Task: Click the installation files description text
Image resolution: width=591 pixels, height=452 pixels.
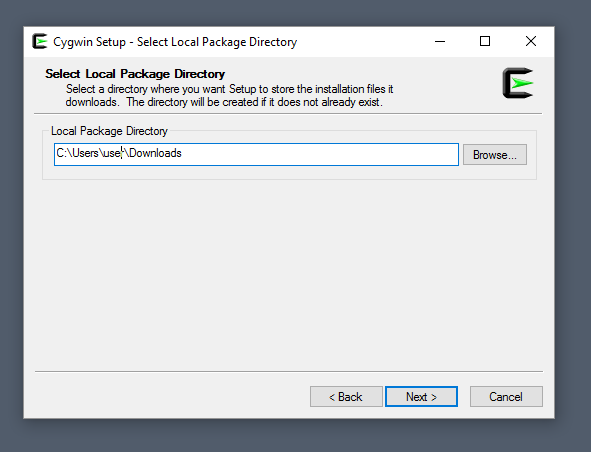Action: click(229, 95)
